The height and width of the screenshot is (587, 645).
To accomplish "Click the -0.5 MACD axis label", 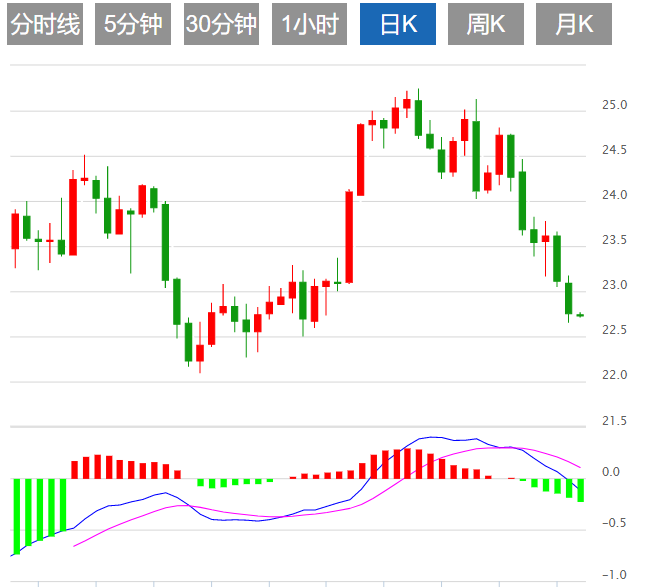I will coord(612,523).
